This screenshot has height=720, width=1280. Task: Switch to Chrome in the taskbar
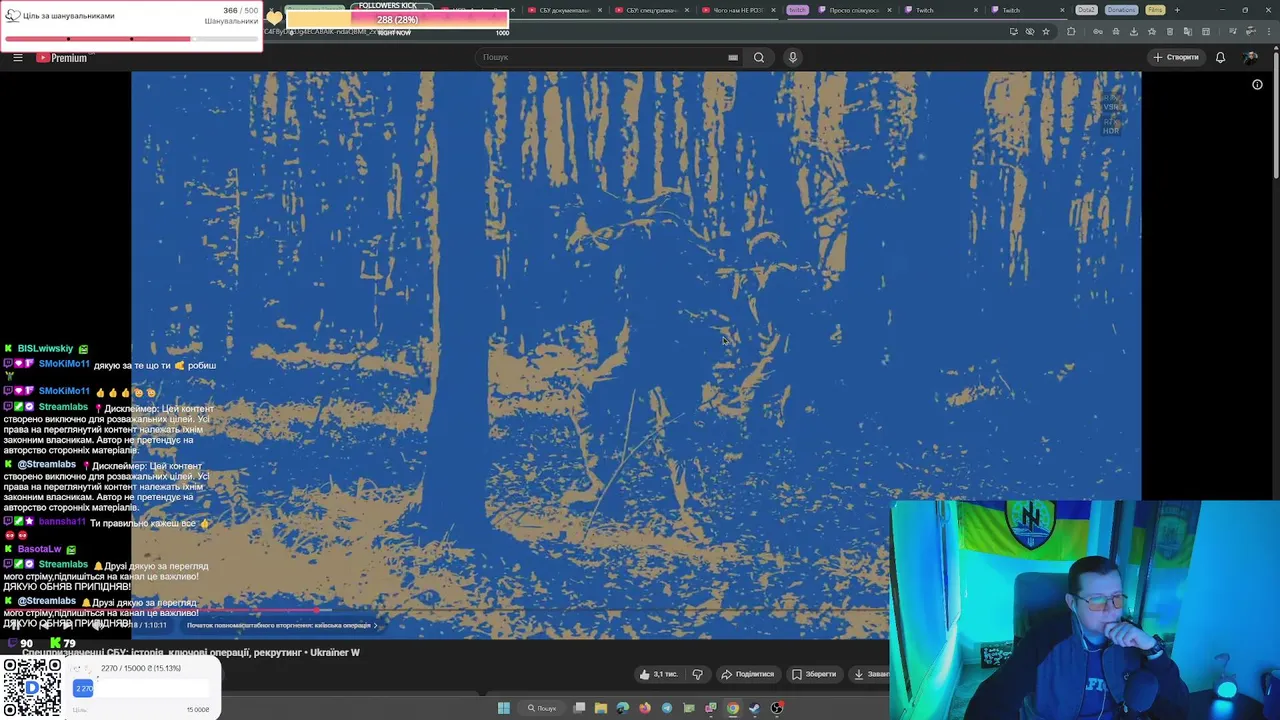(x=733, y=708)
